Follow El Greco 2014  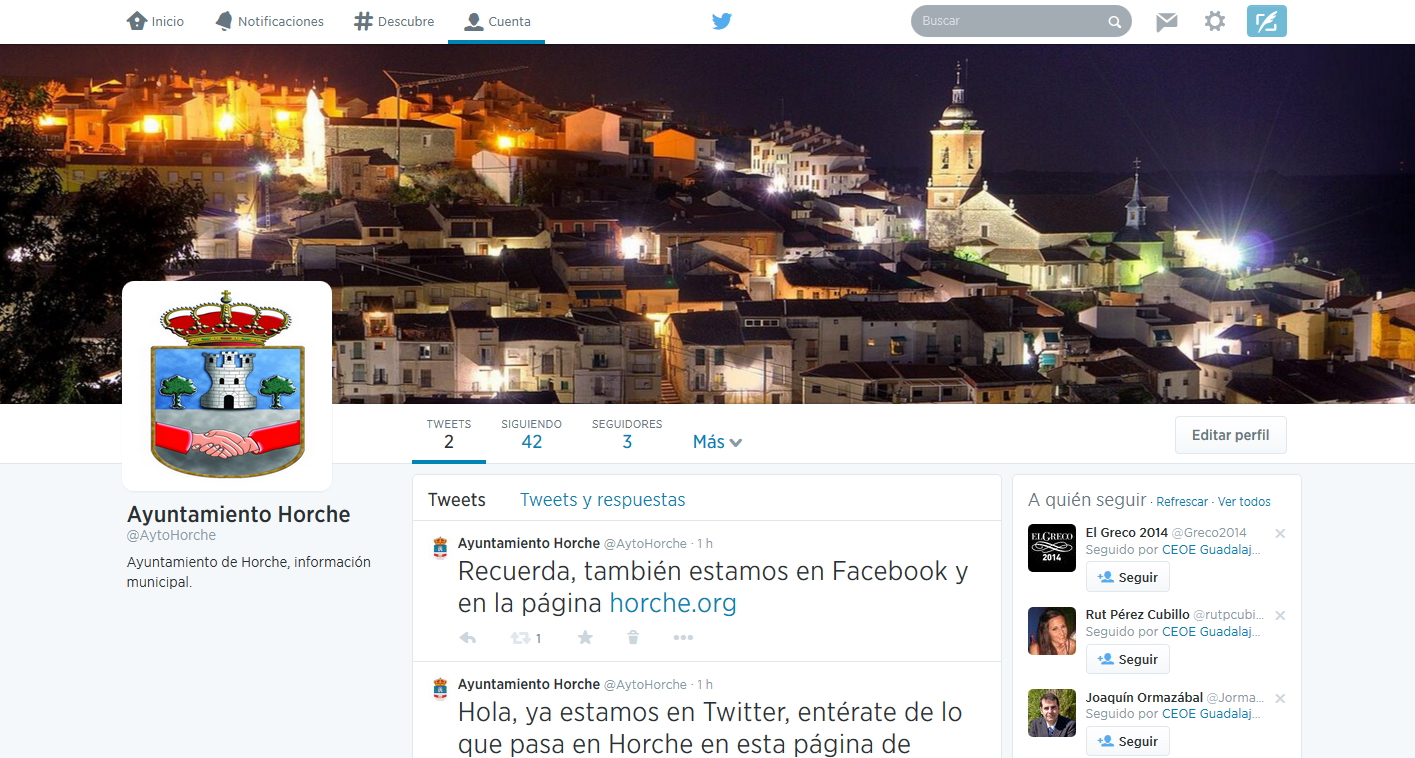coord(1128,577)
